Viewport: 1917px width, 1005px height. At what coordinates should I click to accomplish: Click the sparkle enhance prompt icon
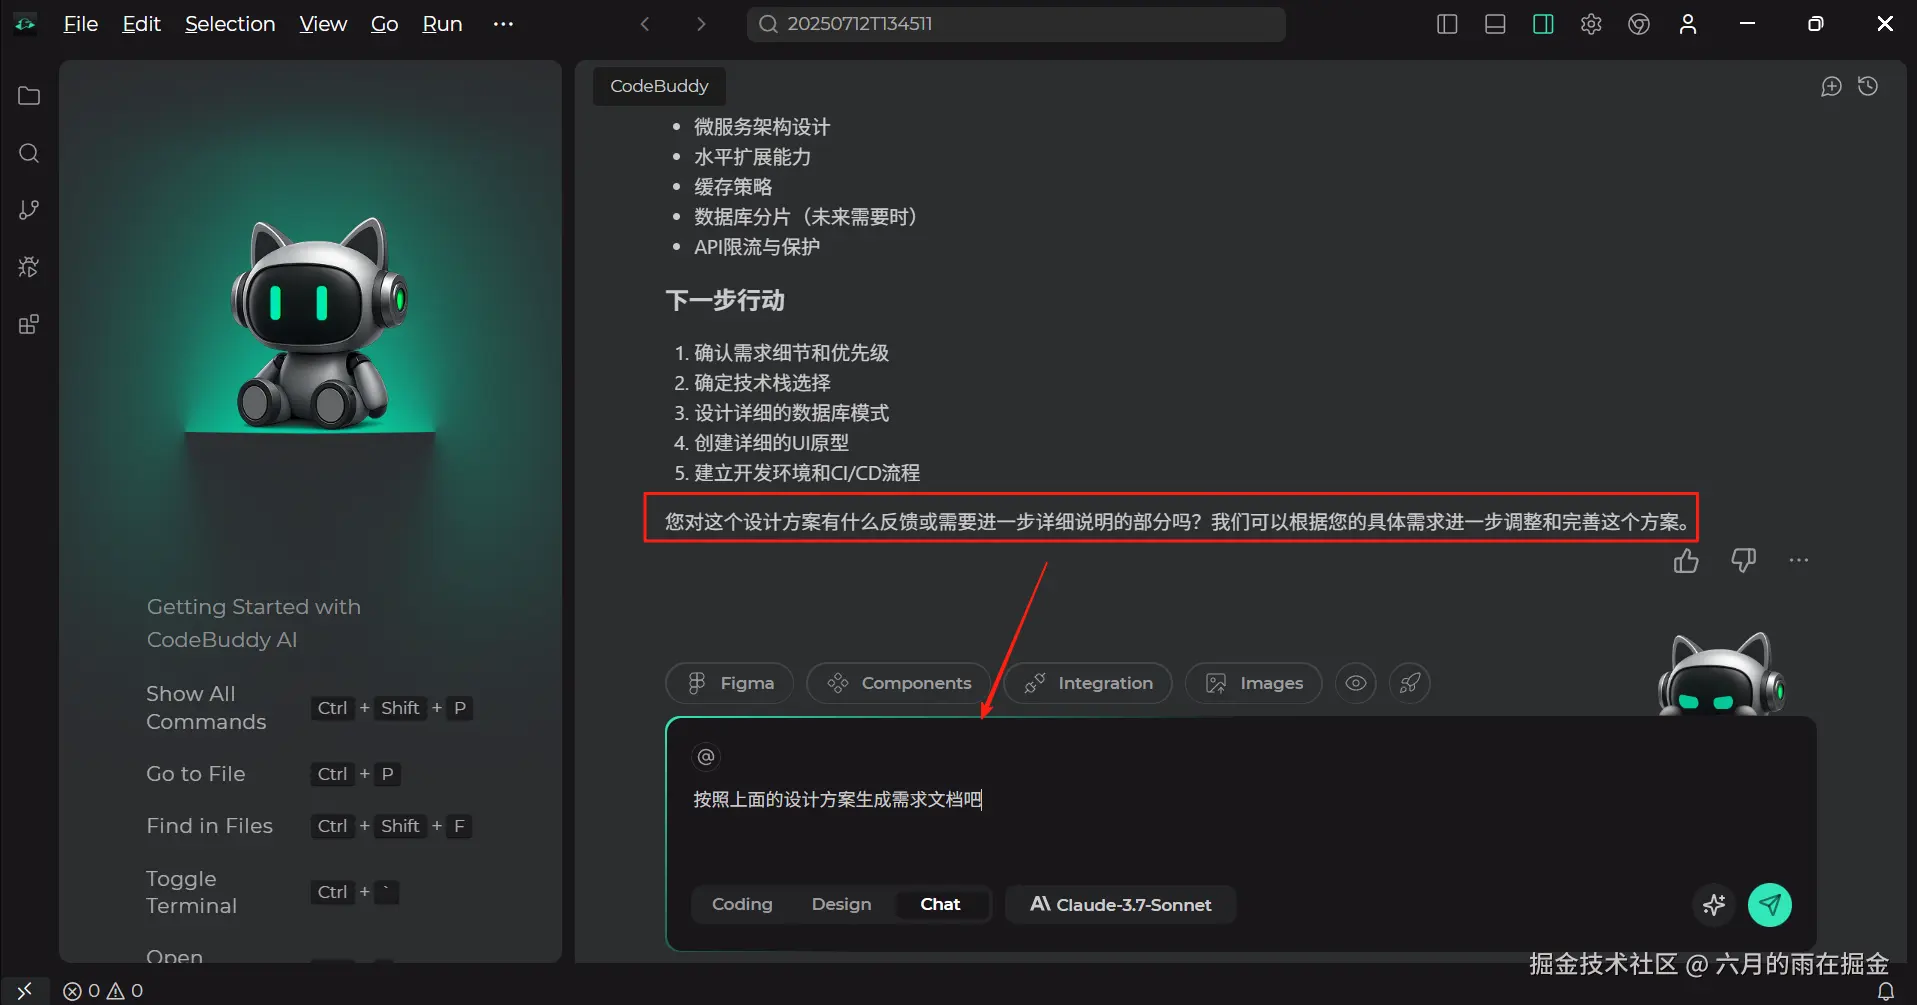[x=1714, y=905]
